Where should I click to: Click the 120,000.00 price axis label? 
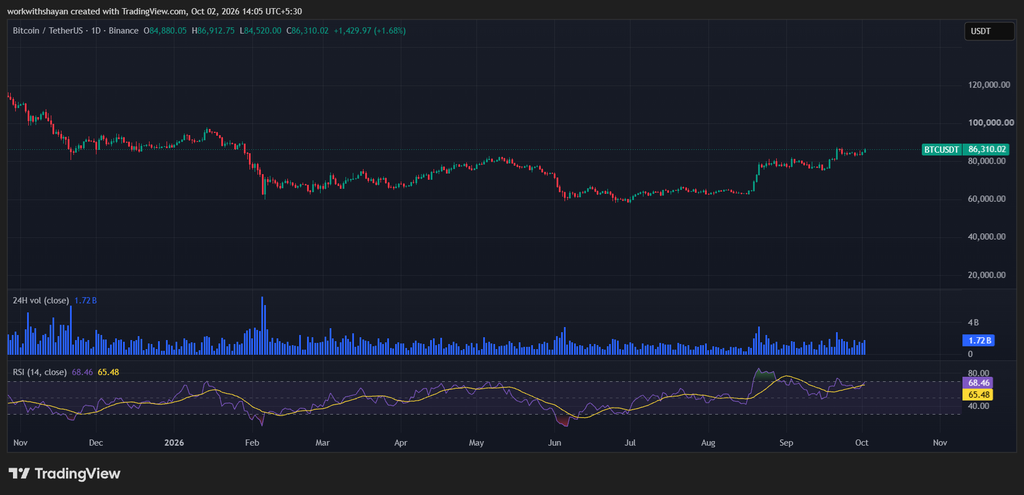pyautogui.click(x=991, y=85)
